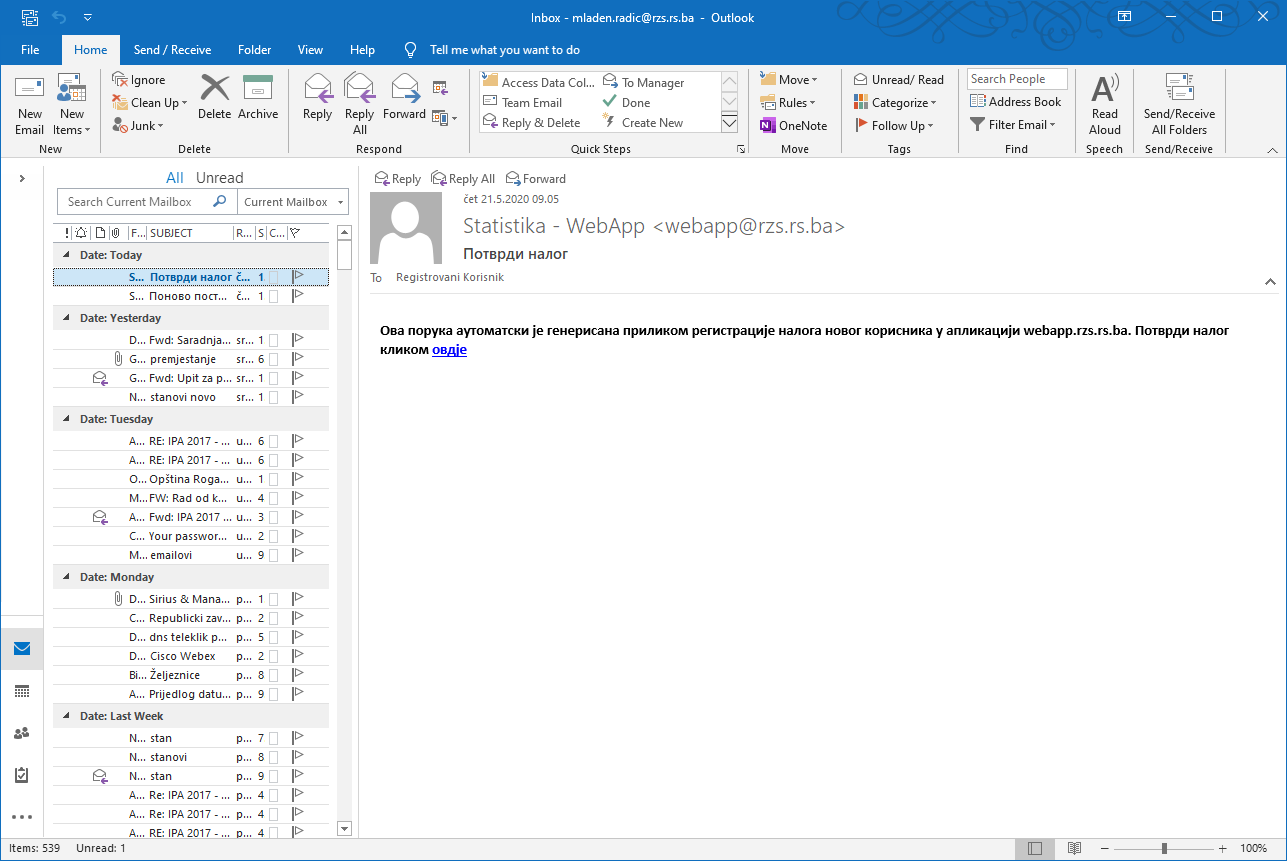Viewport: 1287px width, 861px height.
Task: Toggle the flag on the premjestanje email
Action: pyautogui.click(x=297, y=359)
